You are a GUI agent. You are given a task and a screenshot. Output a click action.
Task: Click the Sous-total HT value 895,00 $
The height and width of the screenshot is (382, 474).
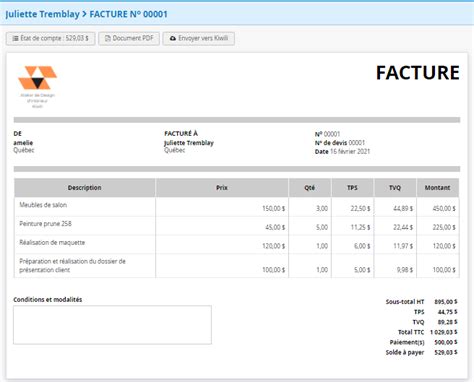pyautogui.click(x=446, y=302)
